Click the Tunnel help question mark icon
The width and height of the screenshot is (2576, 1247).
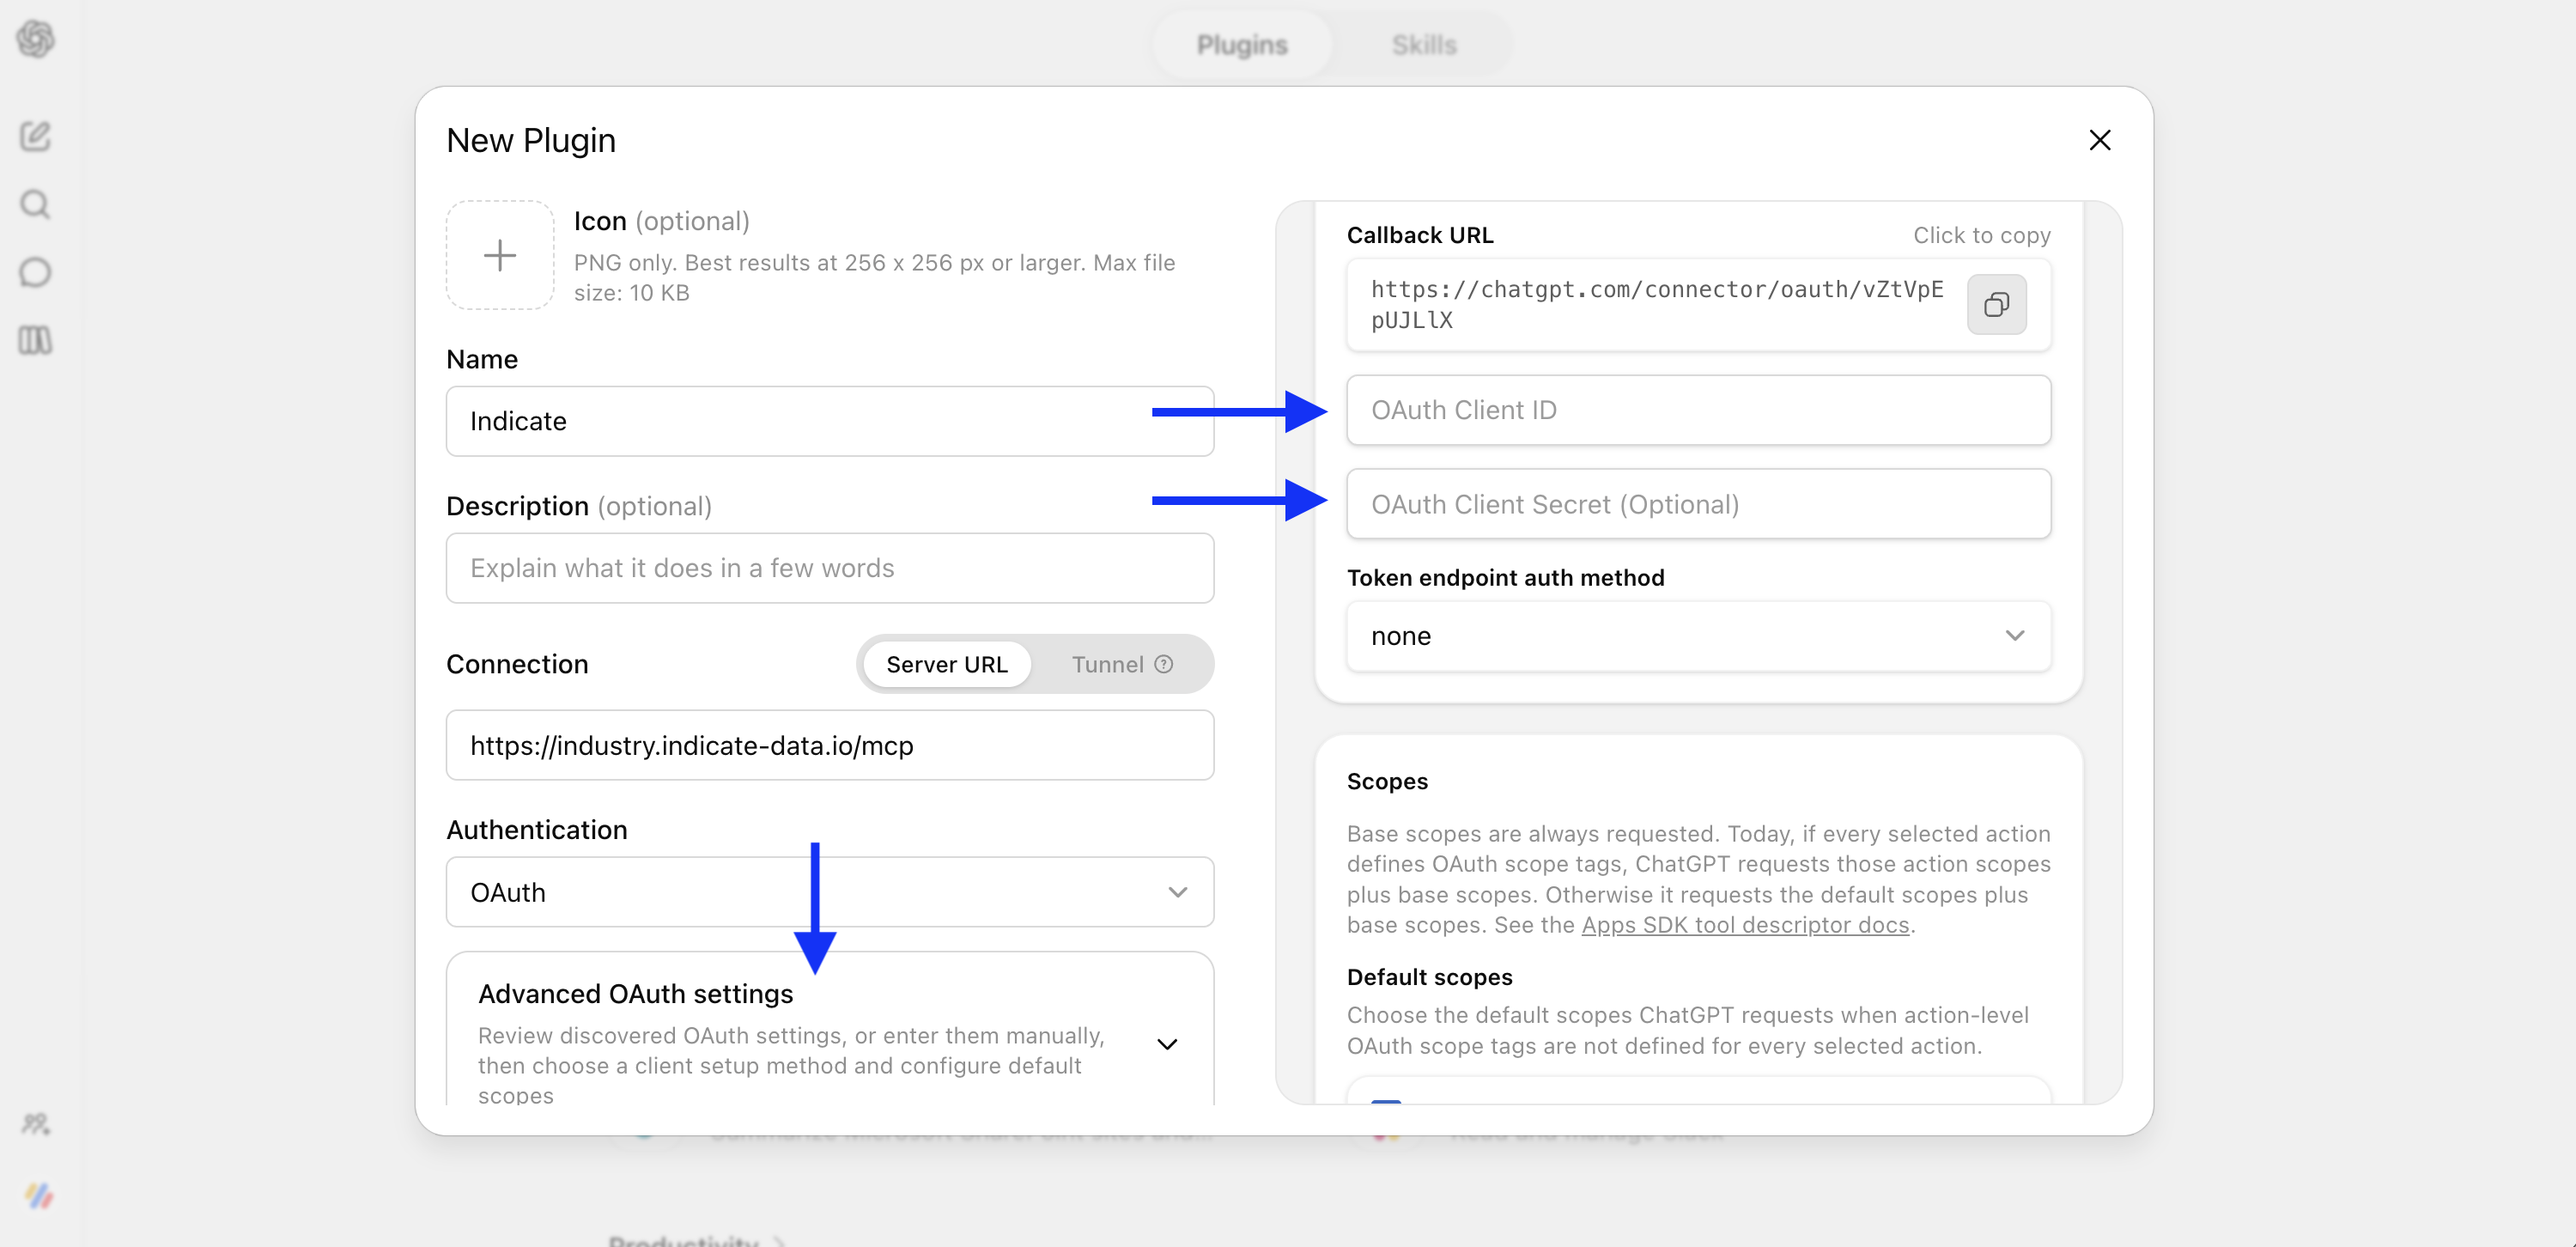pyautogui.click(x=1163, y=664)
